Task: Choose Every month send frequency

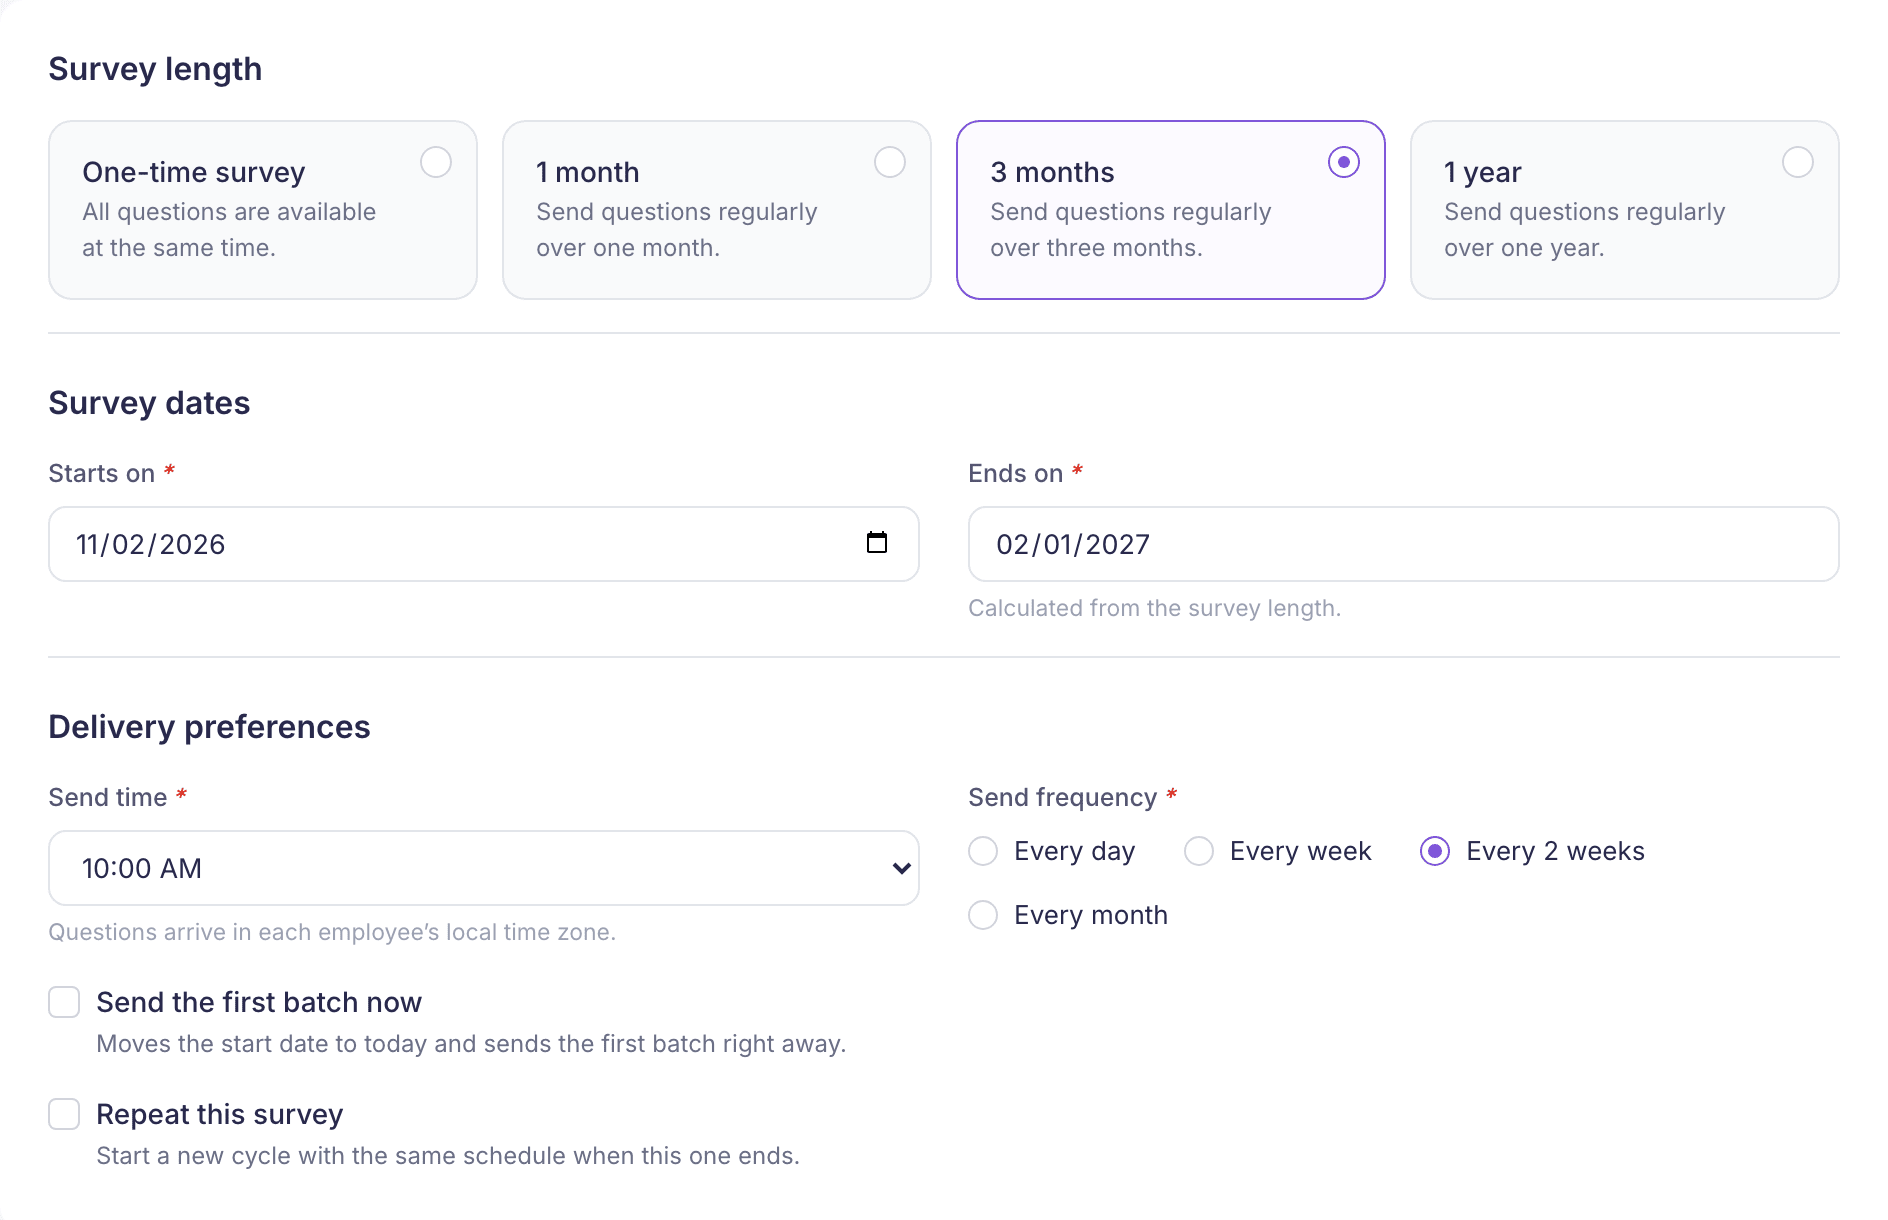Action: point(983,915)
